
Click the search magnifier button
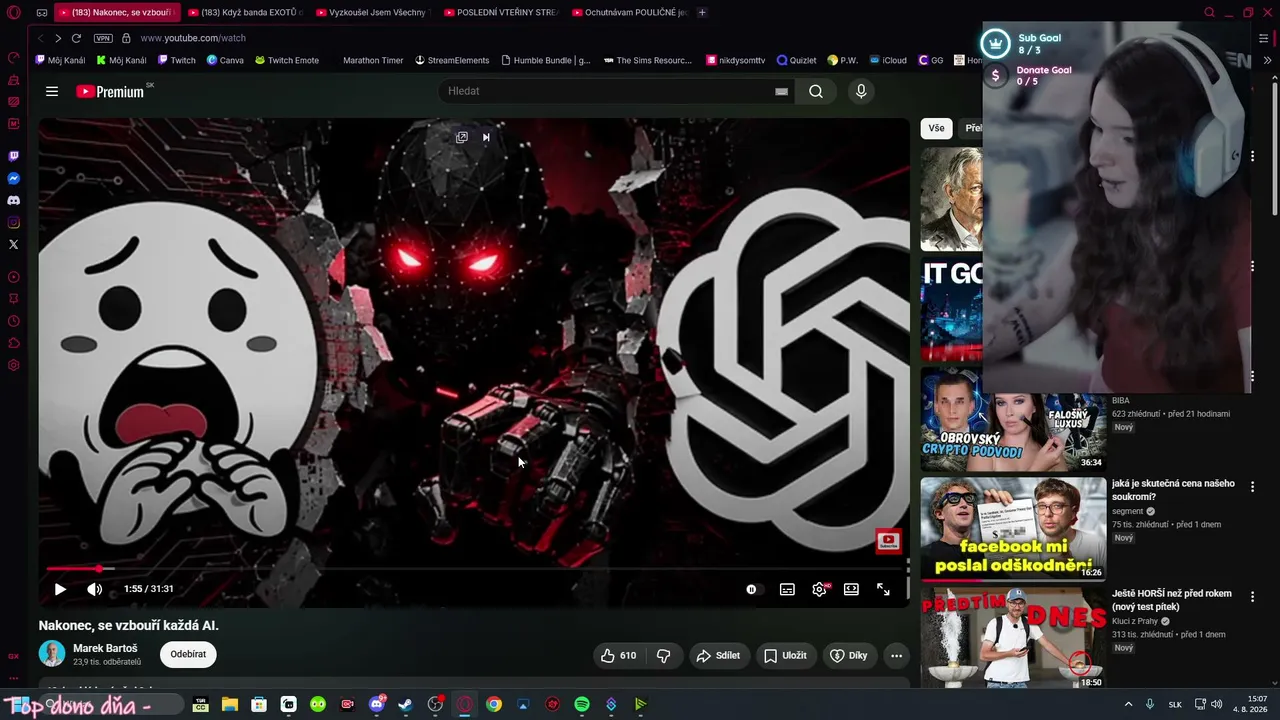[x=816, y=91]
